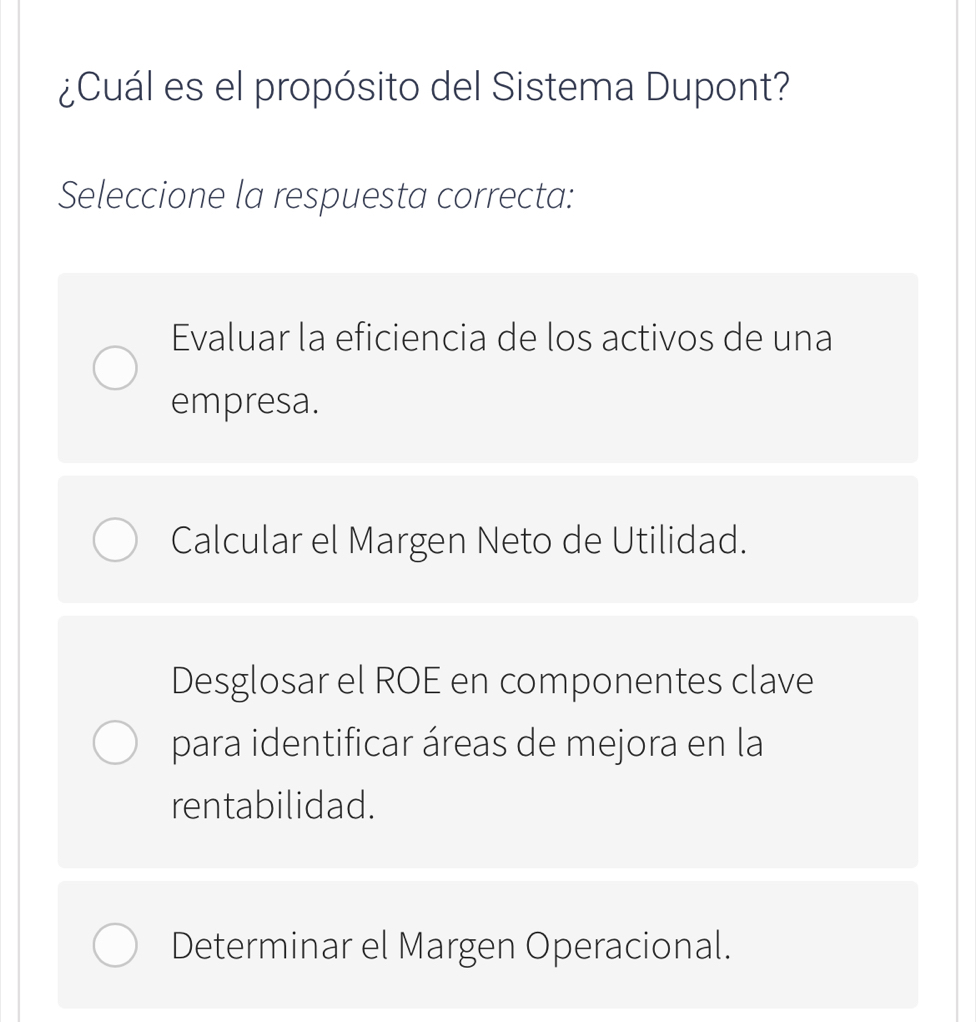The image size is (976, 1022).
Task: Mark the "Desglosar el ROE" option radio button
Action: pos(115,742)
